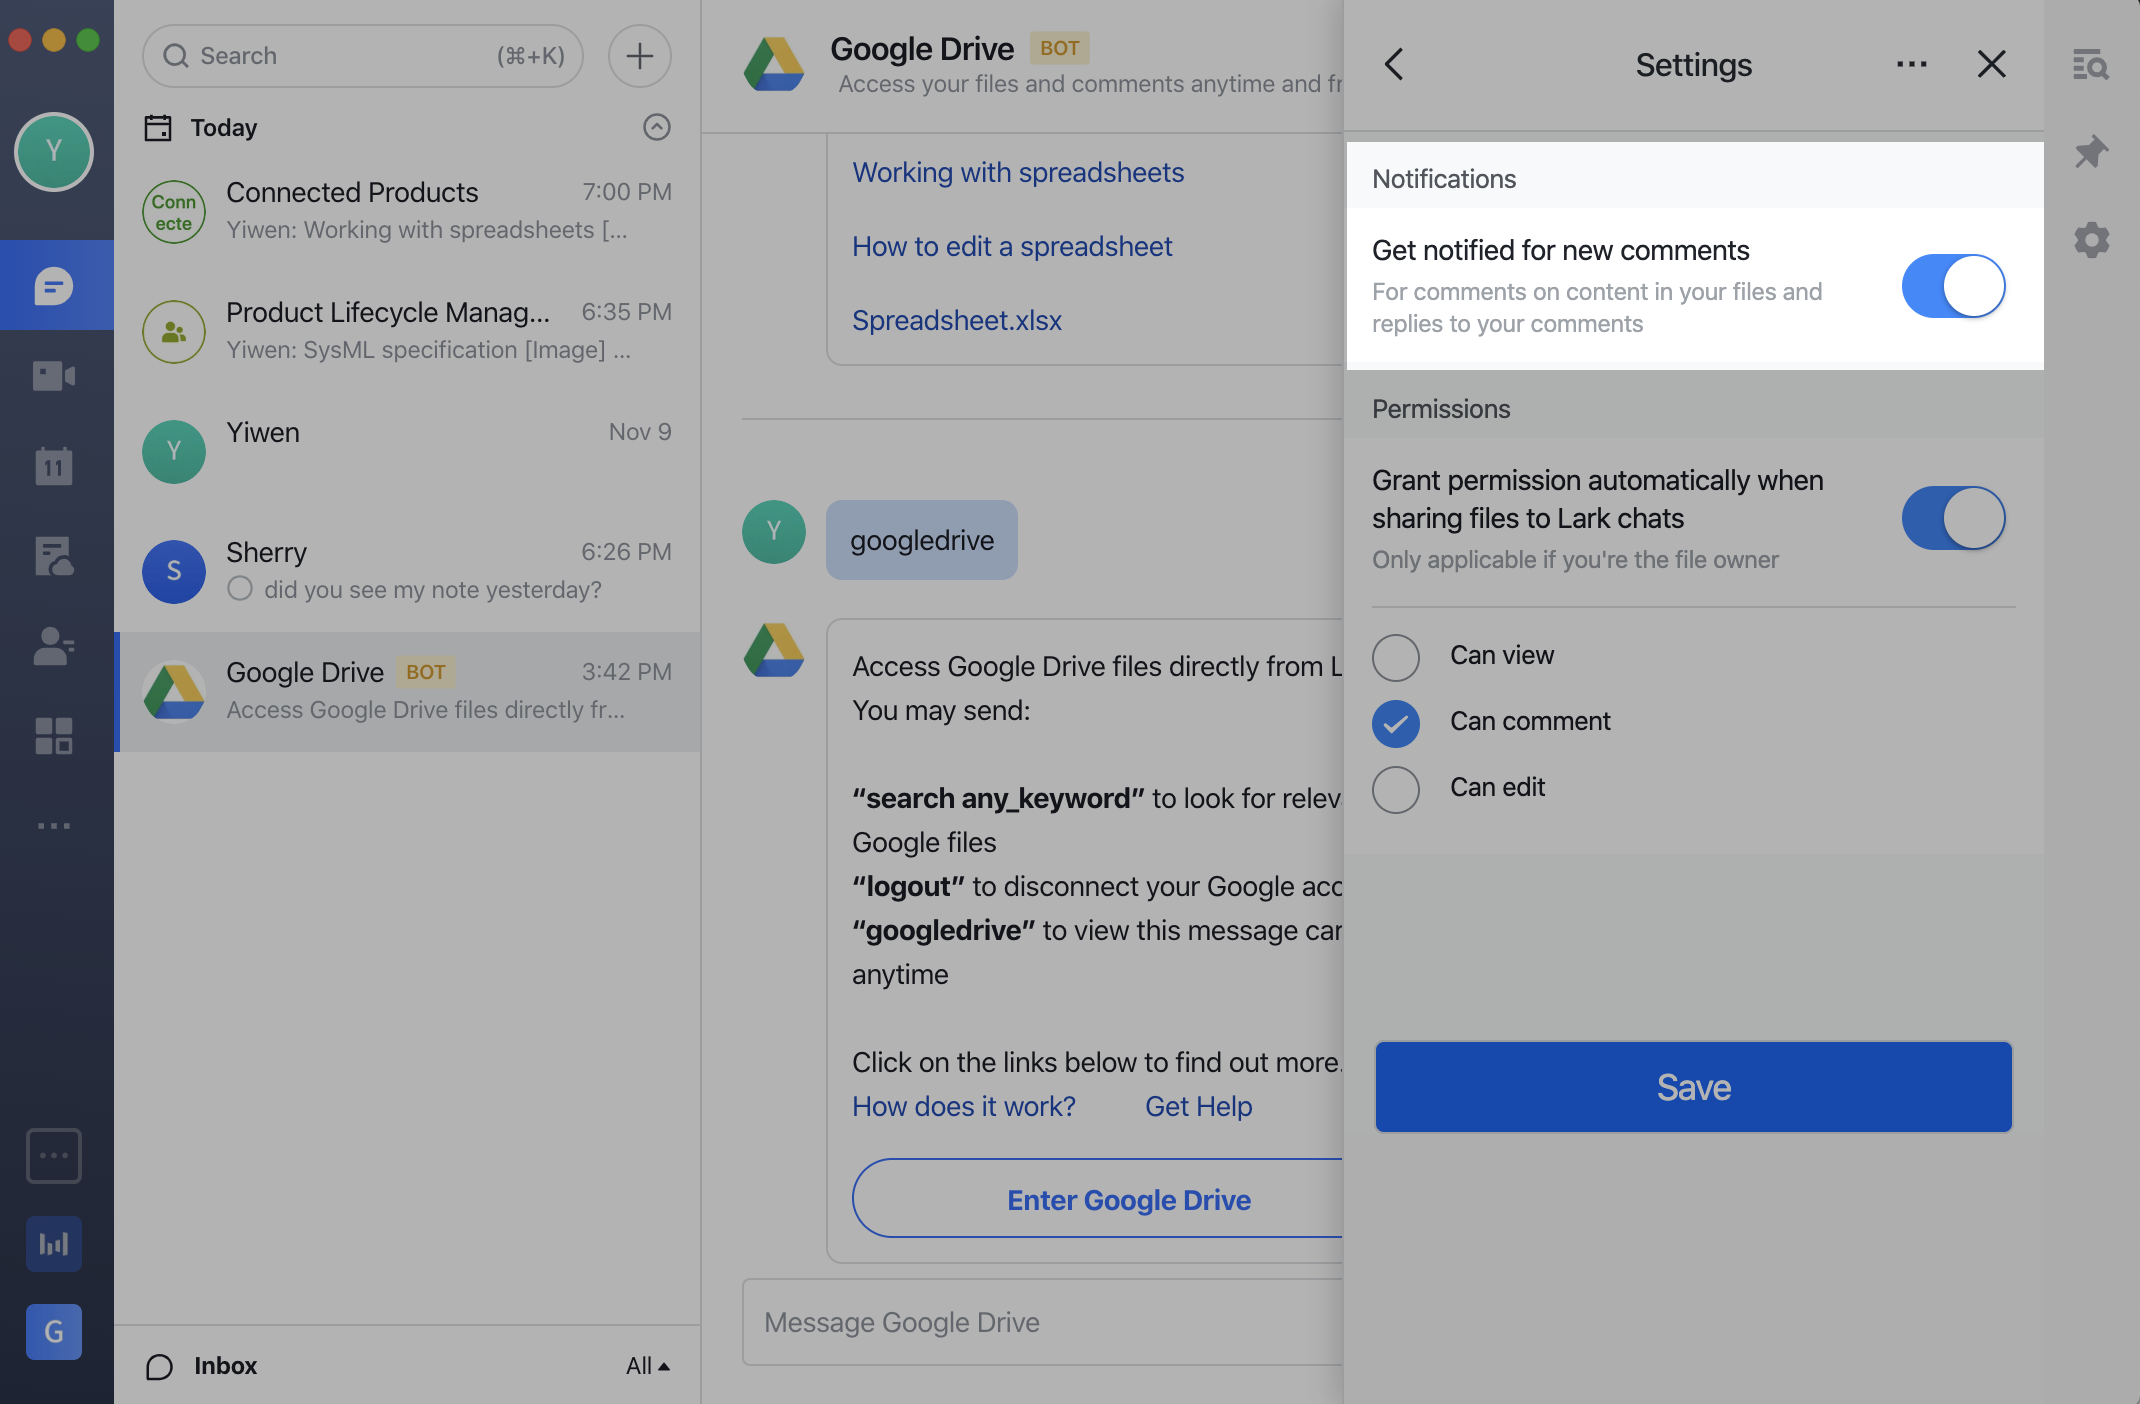
Task: Click the plus button next to Search
Action: [x=640, y=56]
